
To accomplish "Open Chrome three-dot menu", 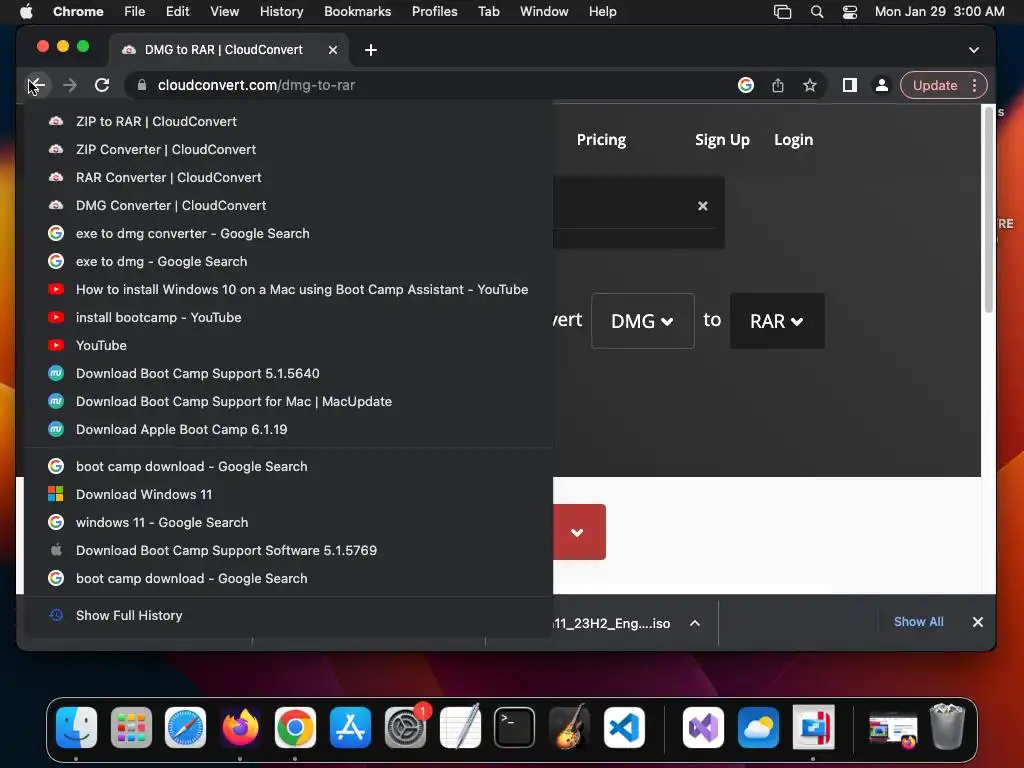I will pos(974,86).
